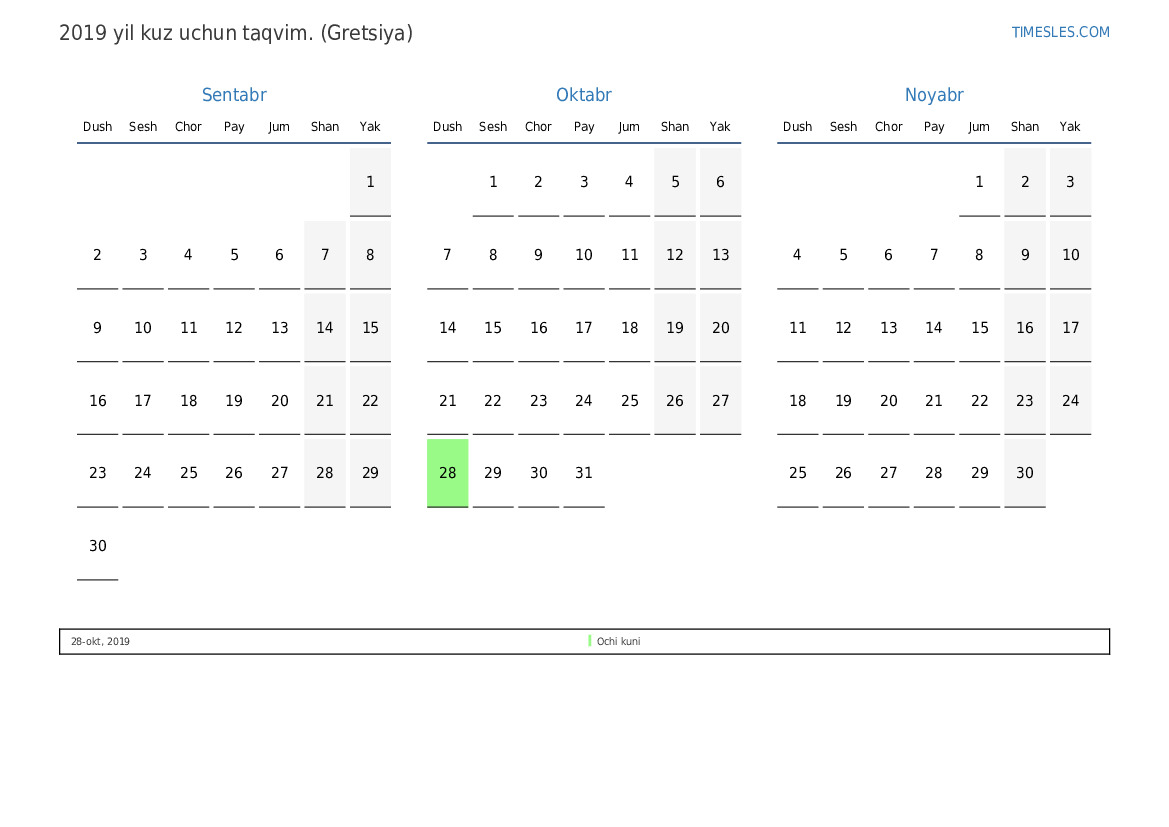1169x827 pixels.
Task: Select 15 September
Action: tap(371, 327)
